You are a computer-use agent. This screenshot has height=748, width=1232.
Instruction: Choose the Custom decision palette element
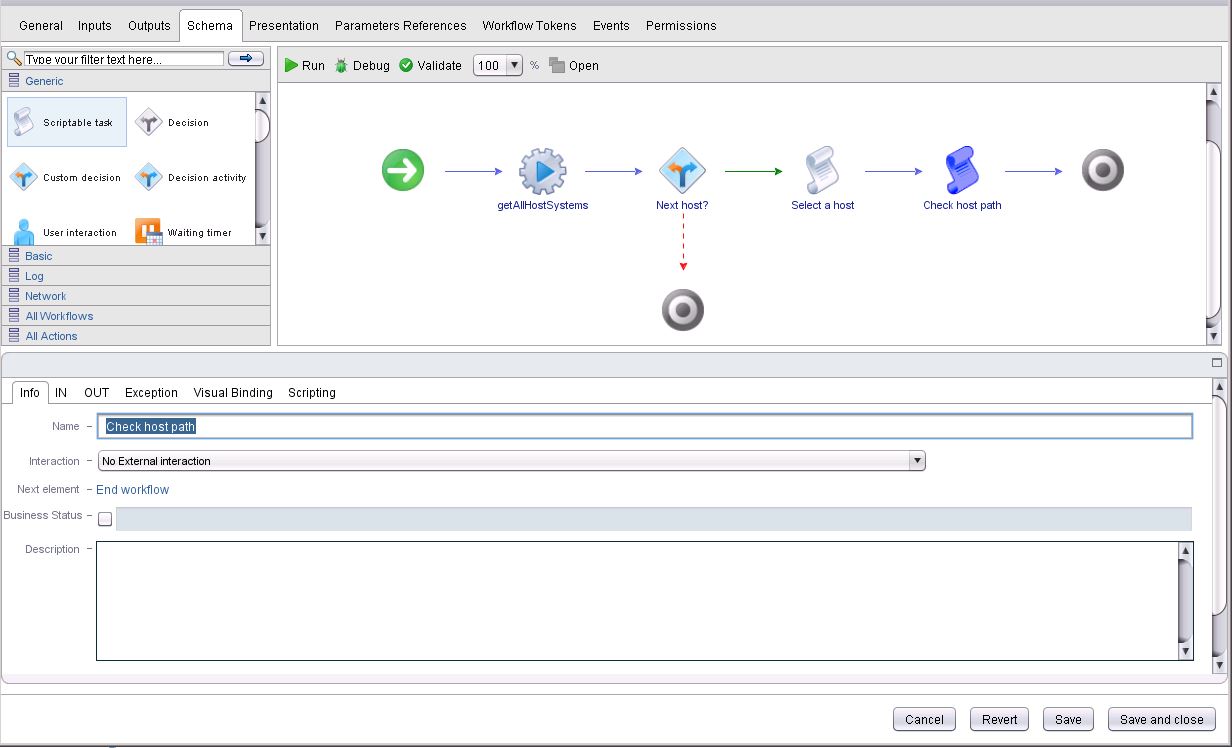(66, 178)
